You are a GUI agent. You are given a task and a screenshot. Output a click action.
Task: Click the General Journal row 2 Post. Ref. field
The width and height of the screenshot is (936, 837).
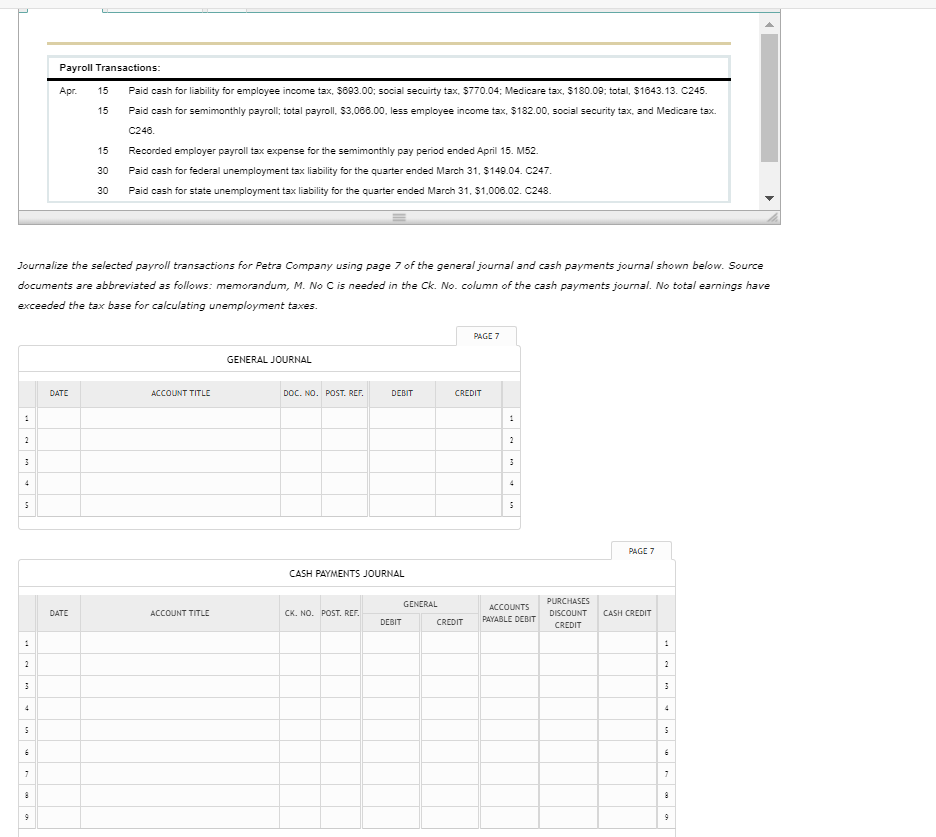pyautogui.click(x=344, y=440)
